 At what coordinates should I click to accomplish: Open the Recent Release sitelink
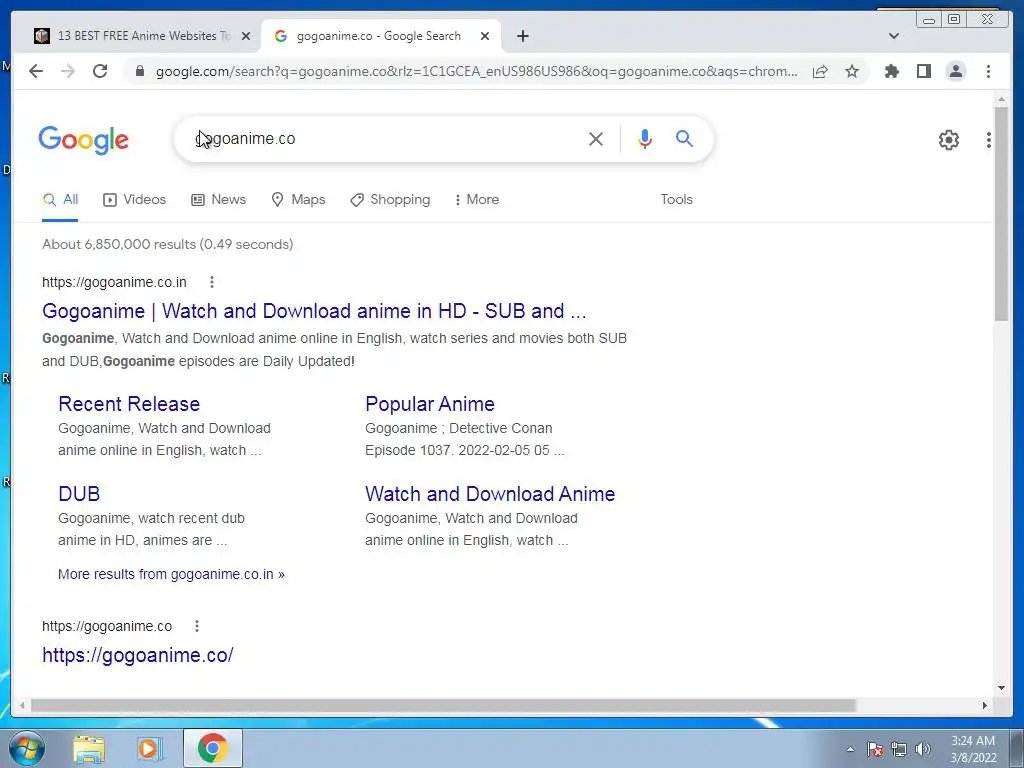click(129, 404)
